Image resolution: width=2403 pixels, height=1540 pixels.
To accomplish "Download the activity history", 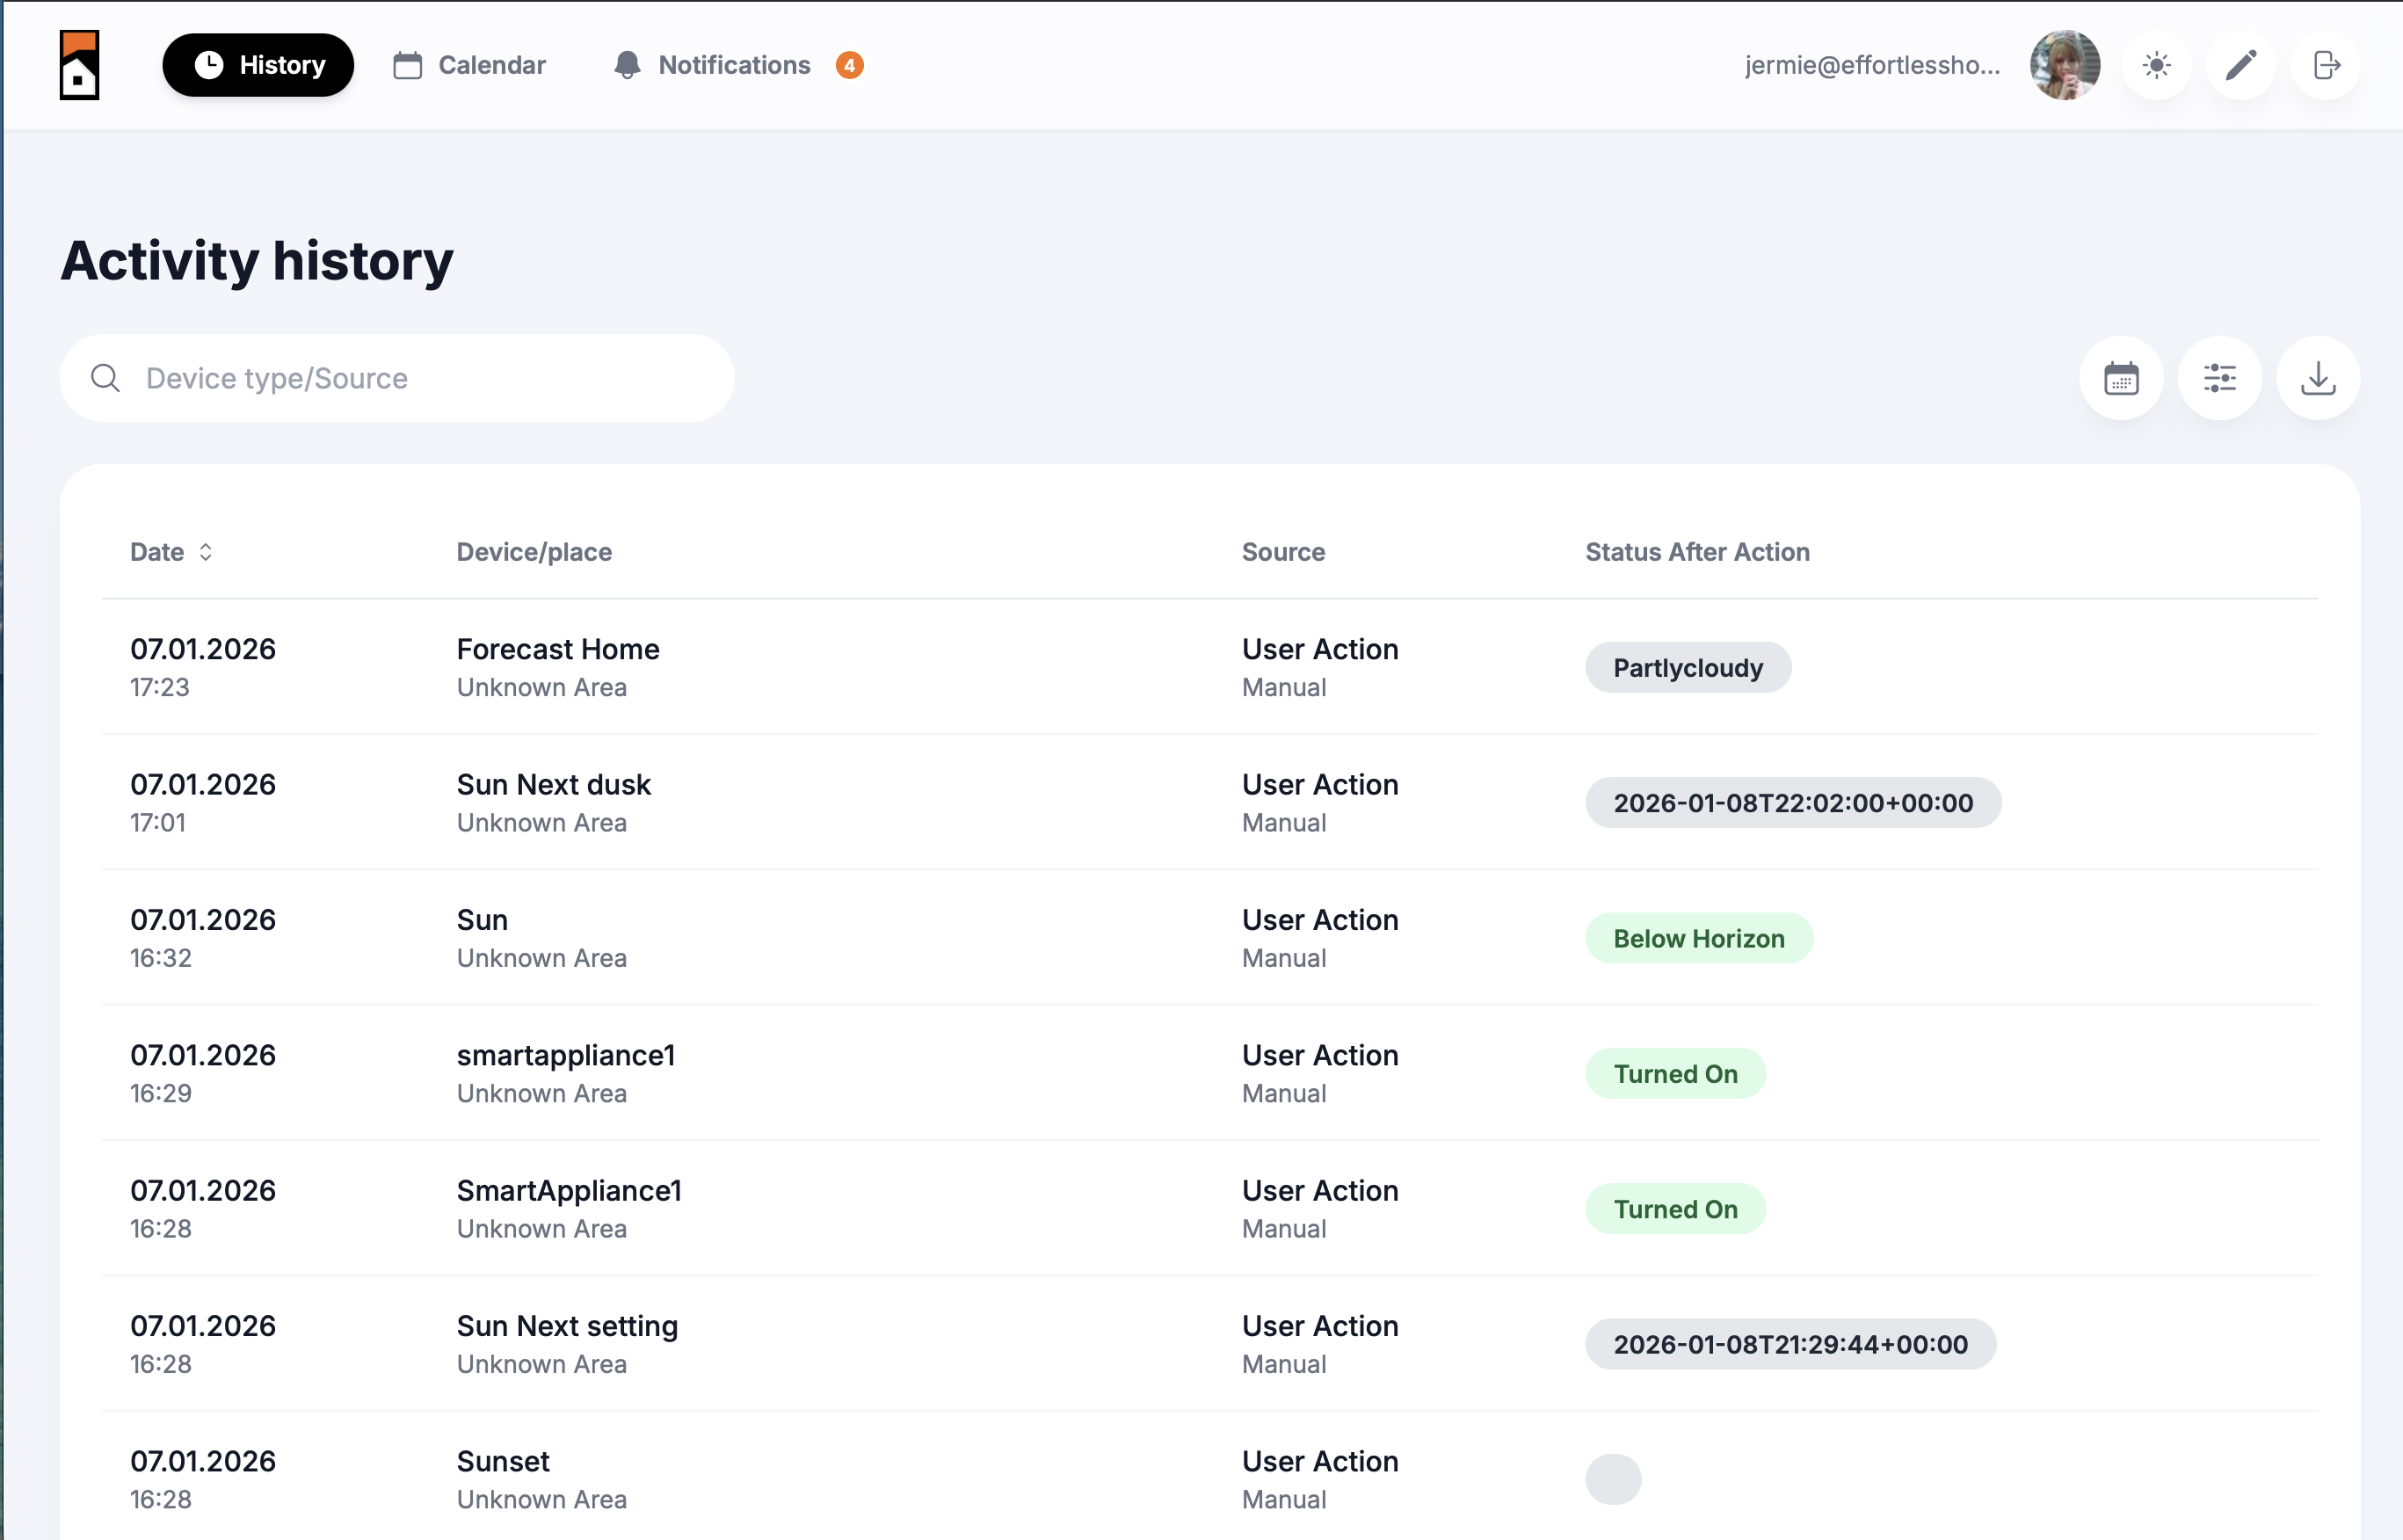I will 2317,378.
